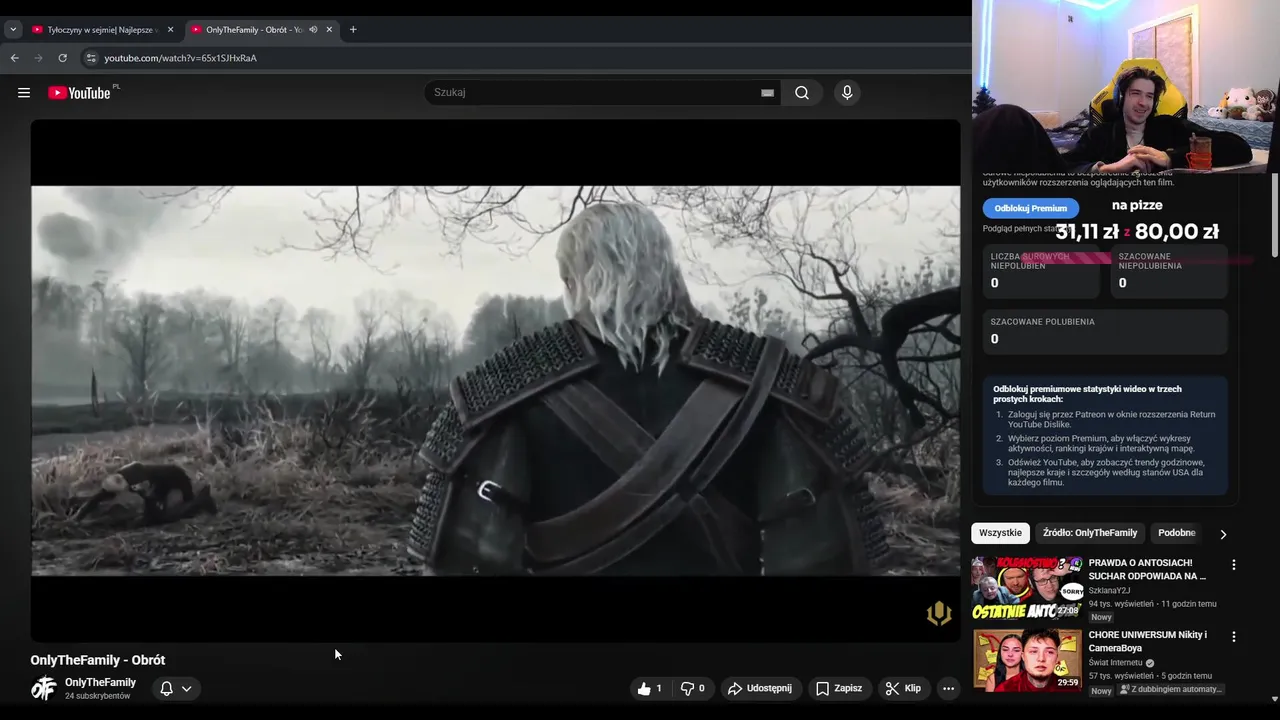Reload the page with the refresh icon
The height and width of the screenshot is (720, 1280).
point(62,58)
